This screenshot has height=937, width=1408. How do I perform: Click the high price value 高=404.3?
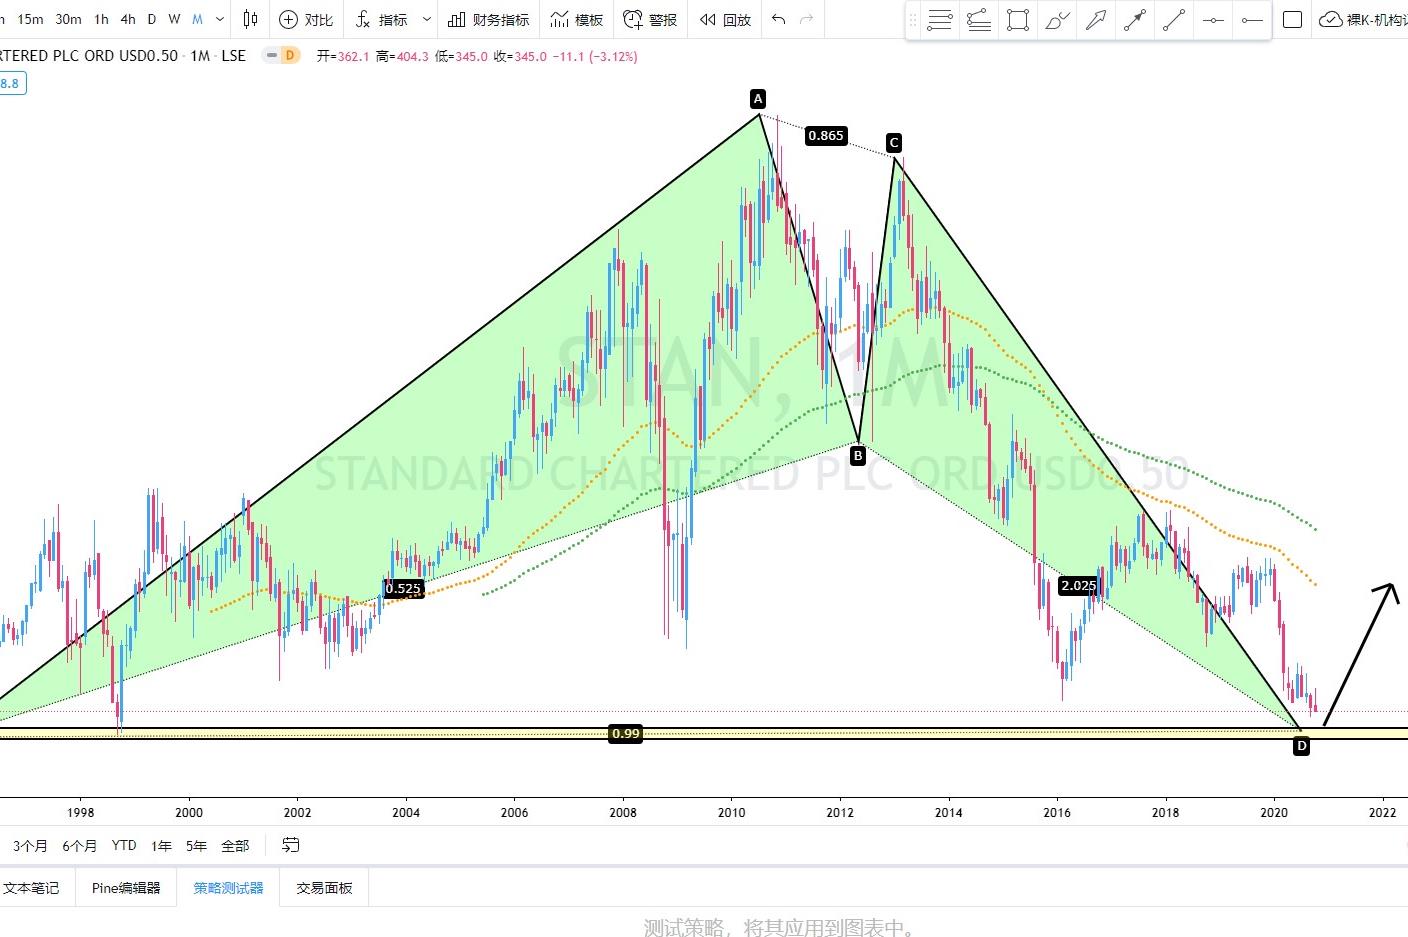pos(402,56)
